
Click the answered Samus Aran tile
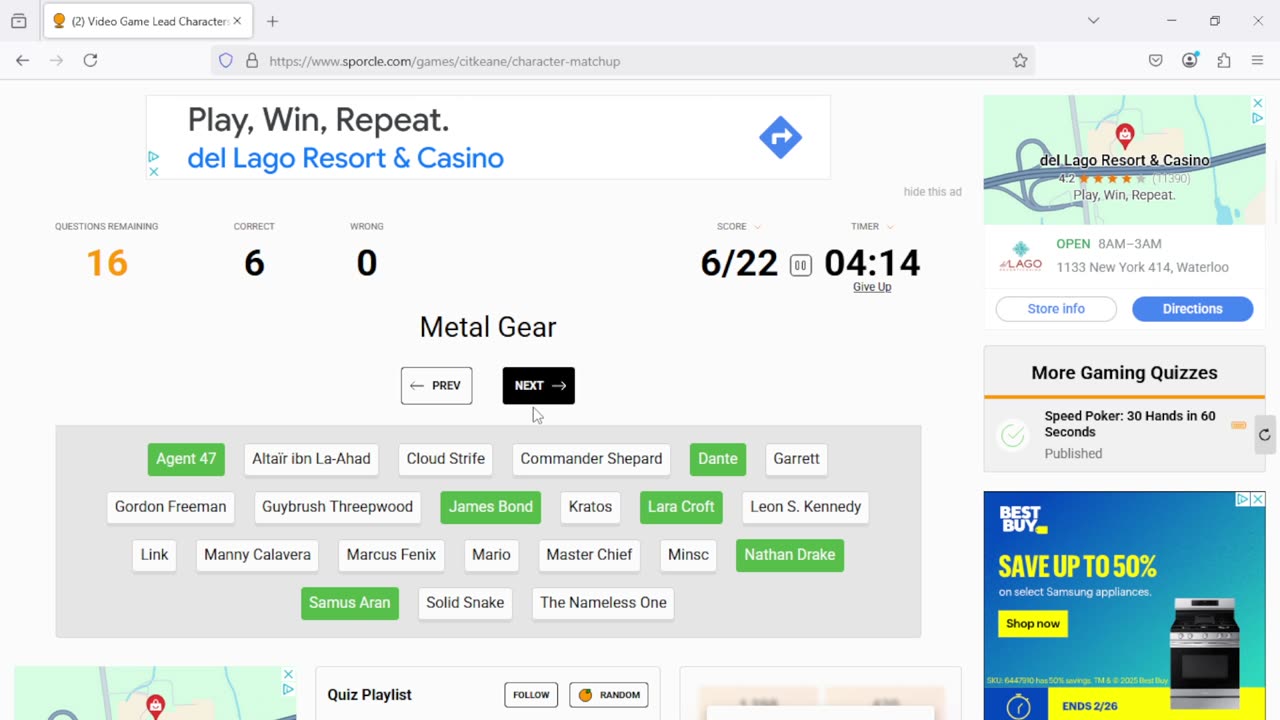(350, 603)
